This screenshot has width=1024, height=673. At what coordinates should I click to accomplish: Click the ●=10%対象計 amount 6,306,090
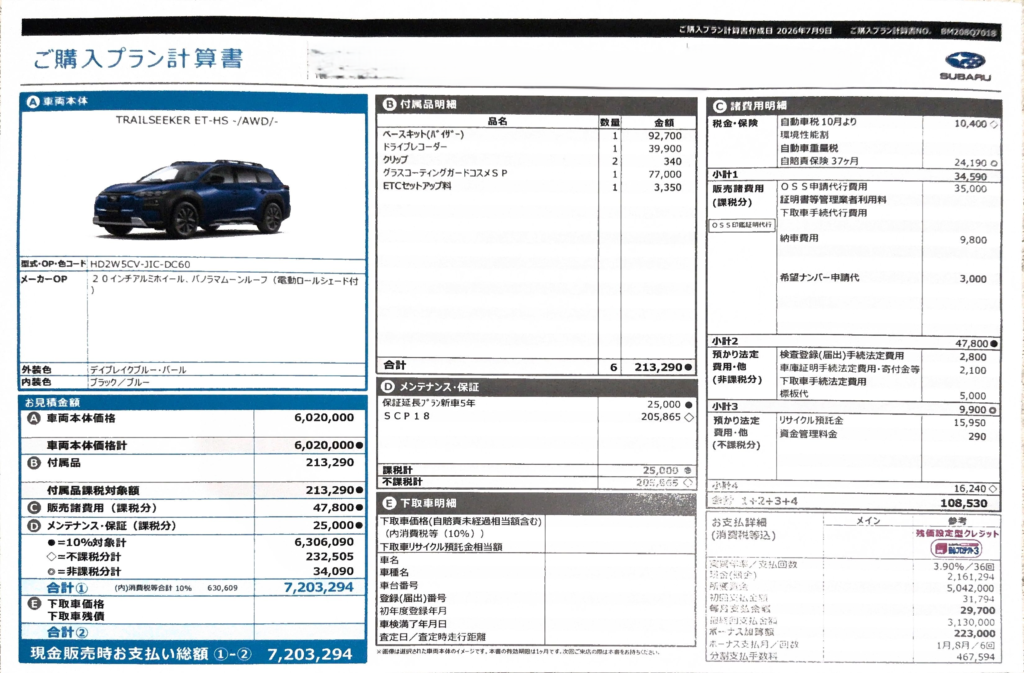(324, 542)
